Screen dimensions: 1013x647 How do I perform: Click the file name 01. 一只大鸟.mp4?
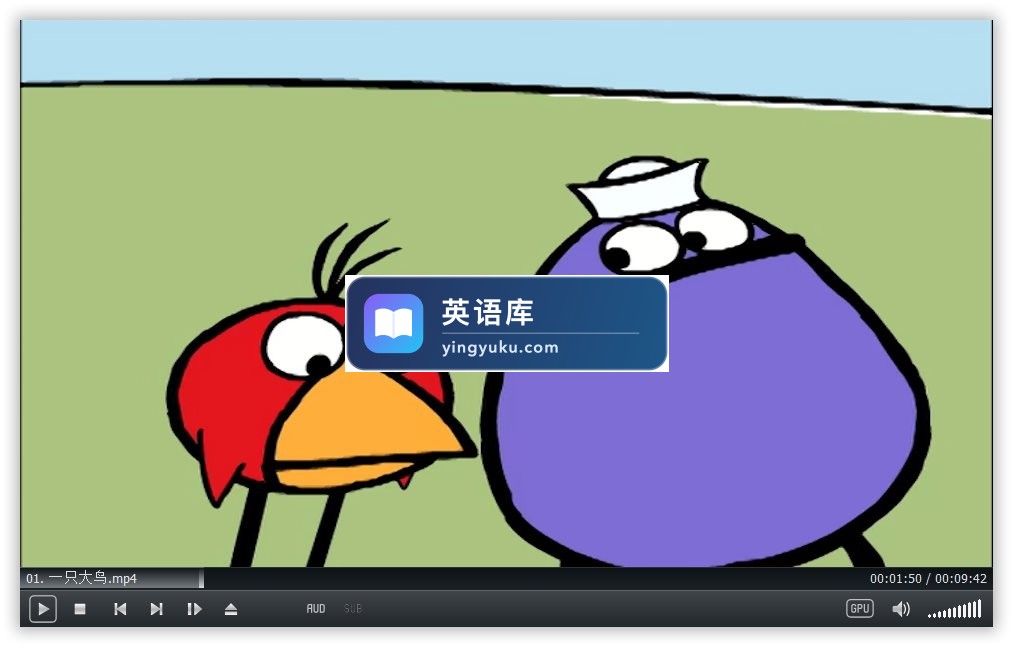[x=81, y=578]
